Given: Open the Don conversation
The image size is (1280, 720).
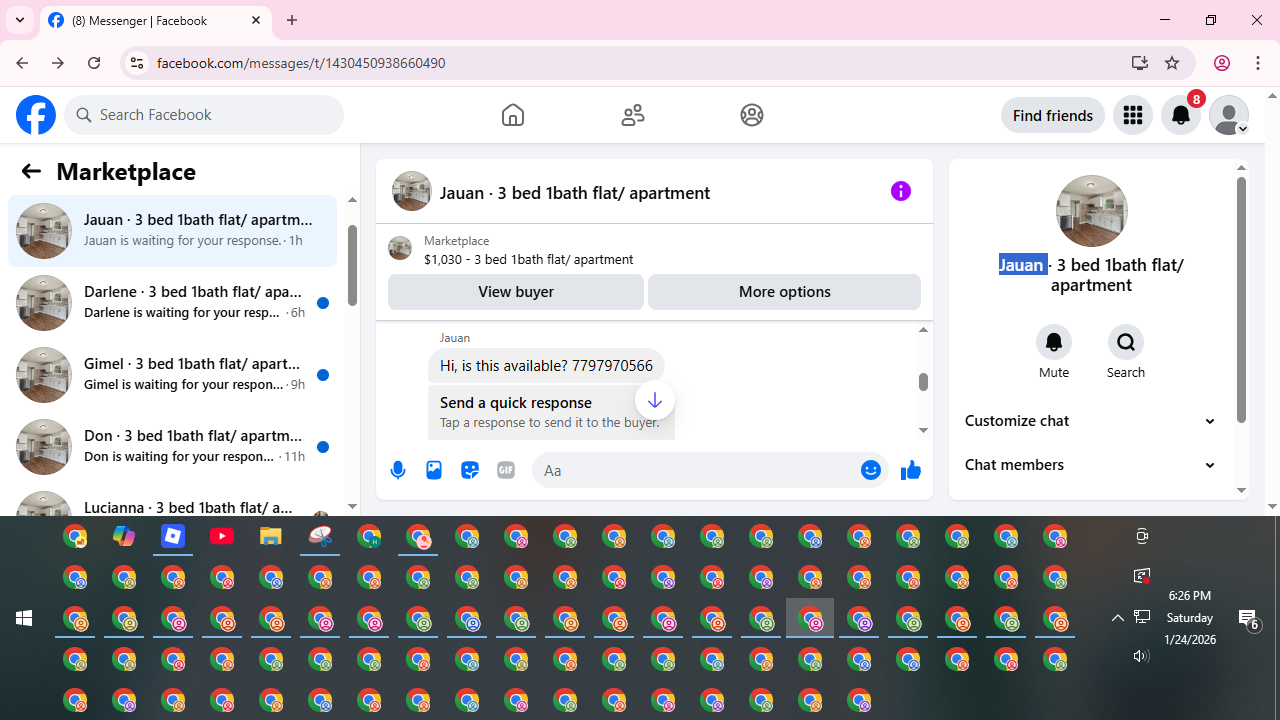Looking at the screenshot, I should point(173,447).
